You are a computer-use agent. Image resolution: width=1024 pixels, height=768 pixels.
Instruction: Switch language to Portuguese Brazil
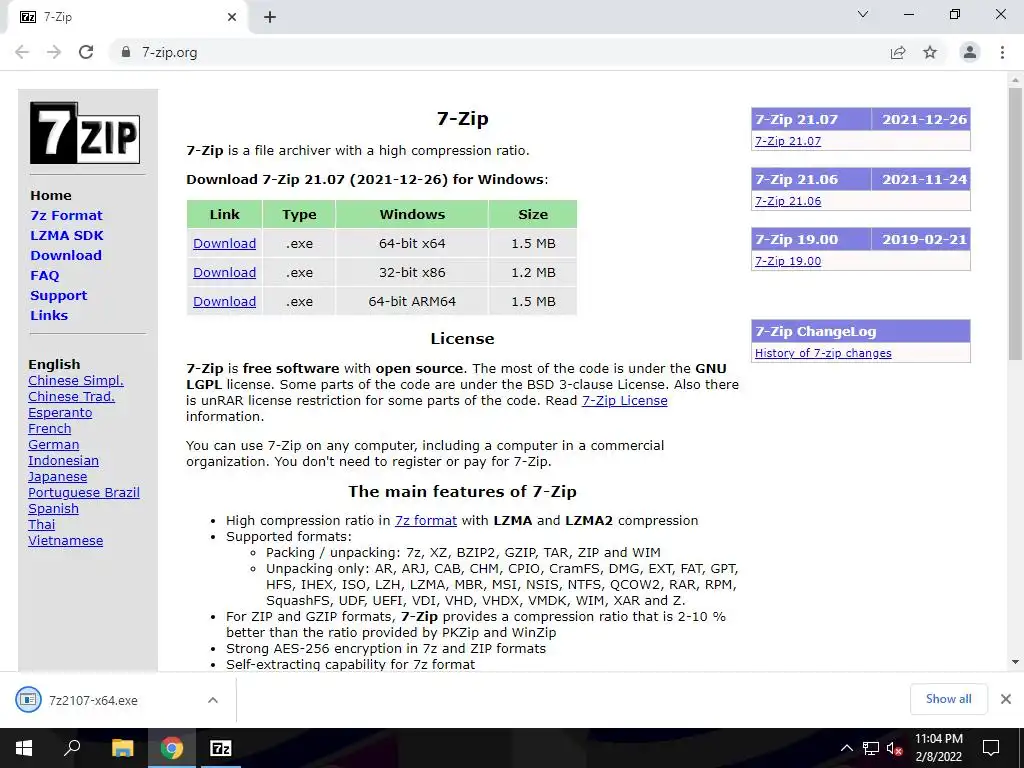(x=84, y=492)
